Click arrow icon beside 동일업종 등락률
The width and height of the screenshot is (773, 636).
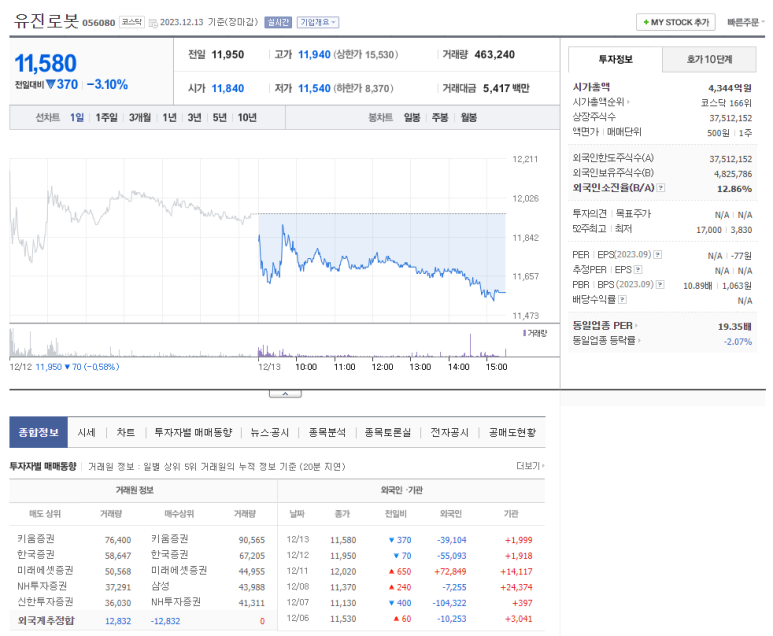[639, 341]
